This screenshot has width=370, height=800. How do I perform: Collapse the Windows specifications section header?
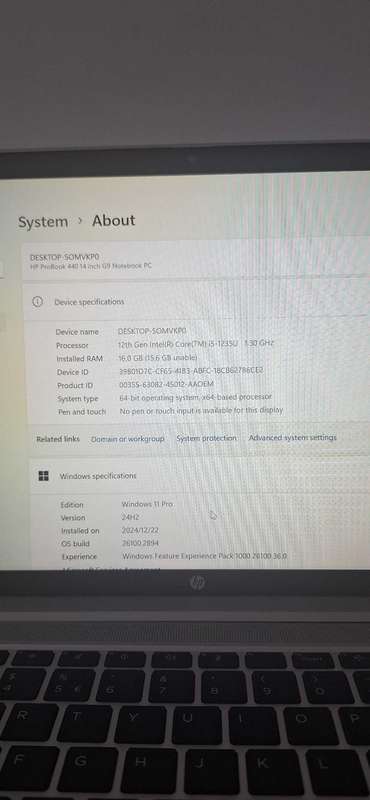coord(199,476)
